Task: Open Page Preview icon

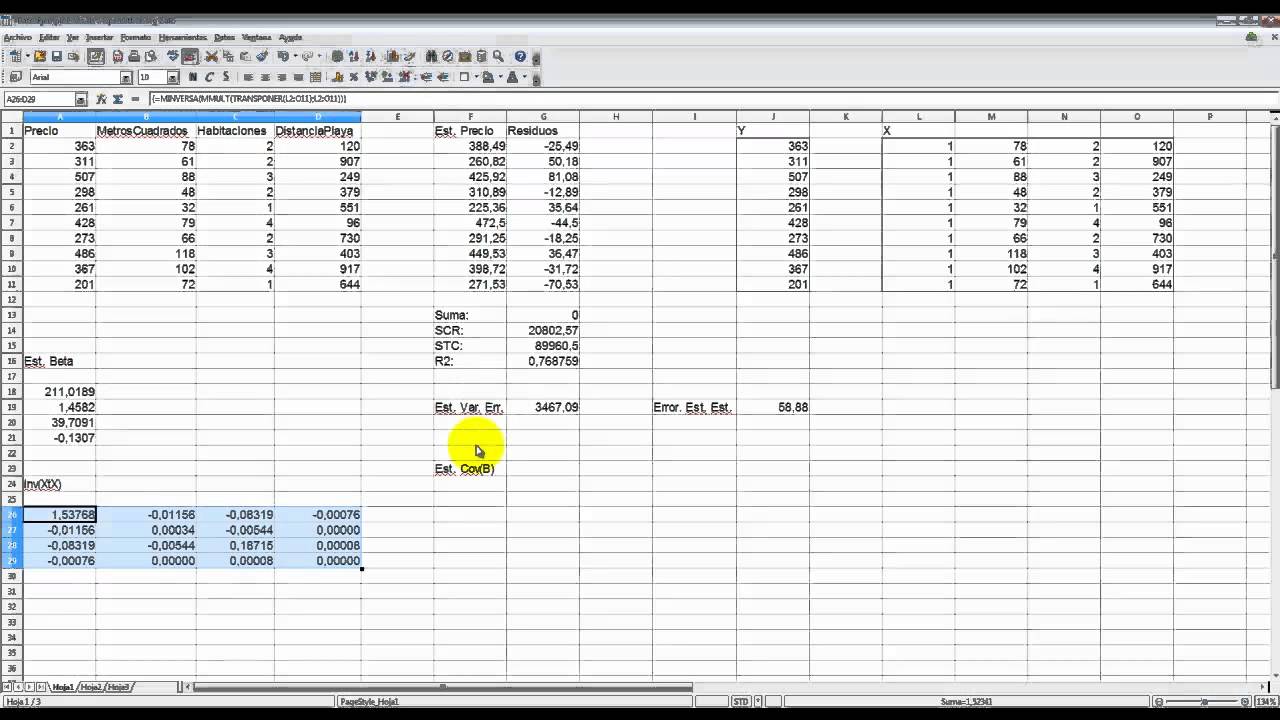Action: point(150,57)
